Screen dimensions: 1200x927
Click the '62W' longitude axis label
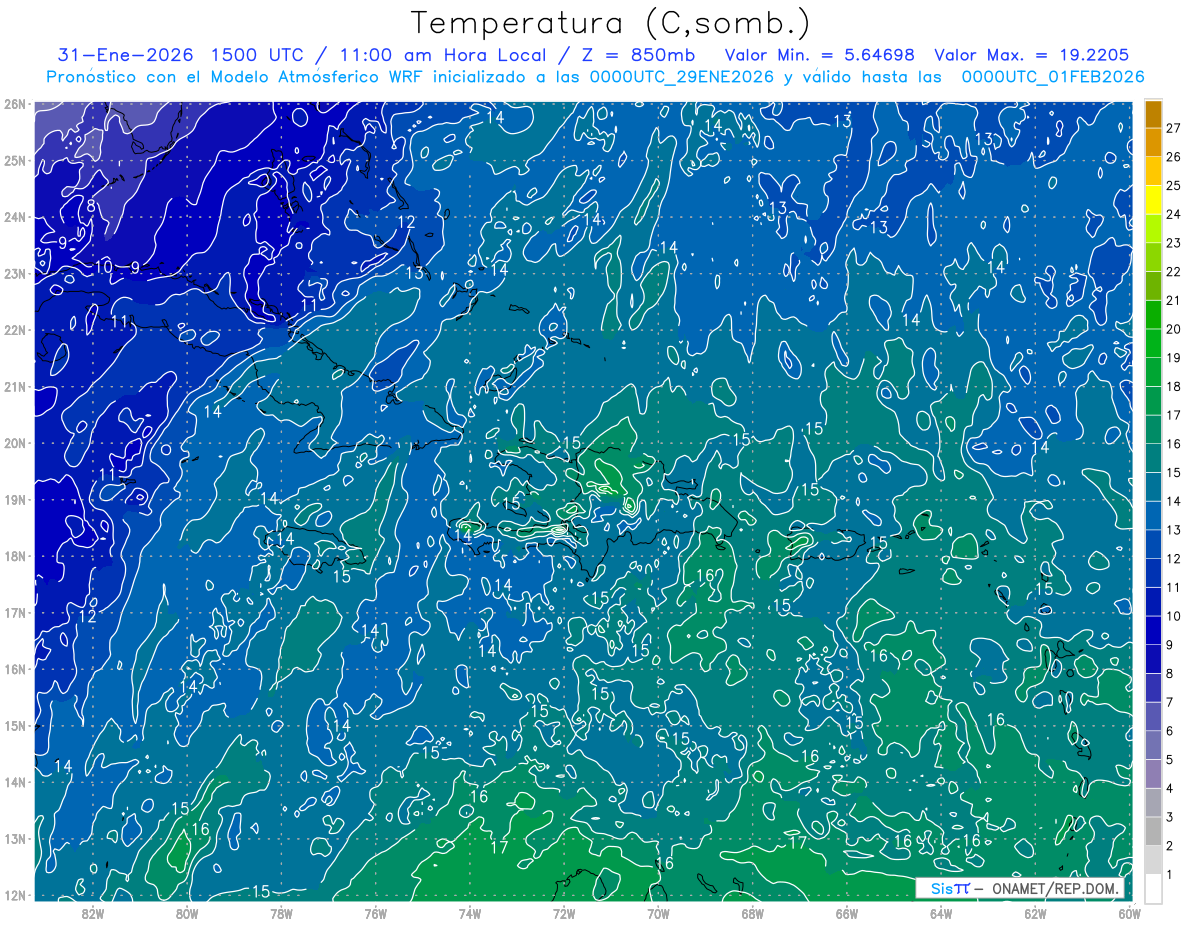click(1035, 913)
